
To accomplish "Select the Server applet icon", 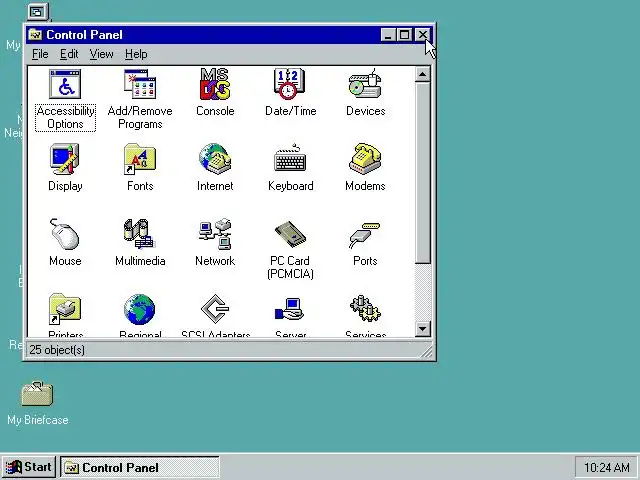I will (290, 310).
